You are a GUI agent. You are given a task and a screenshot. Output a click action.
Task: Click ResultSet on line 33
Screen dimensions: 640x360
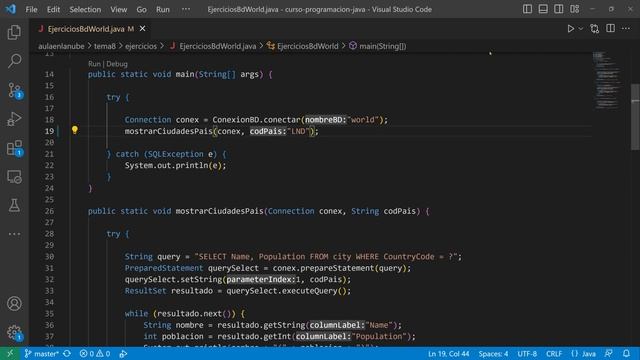pos(145,291)
